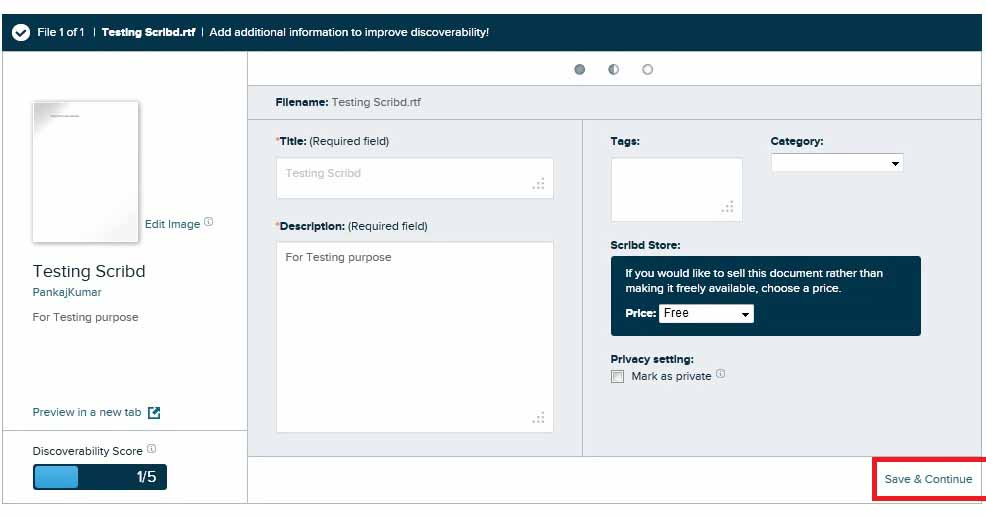Click the info icon beside Discoverability Score
Image resolution: width=986 pixels, height=516 pixels.
[152, 449]
